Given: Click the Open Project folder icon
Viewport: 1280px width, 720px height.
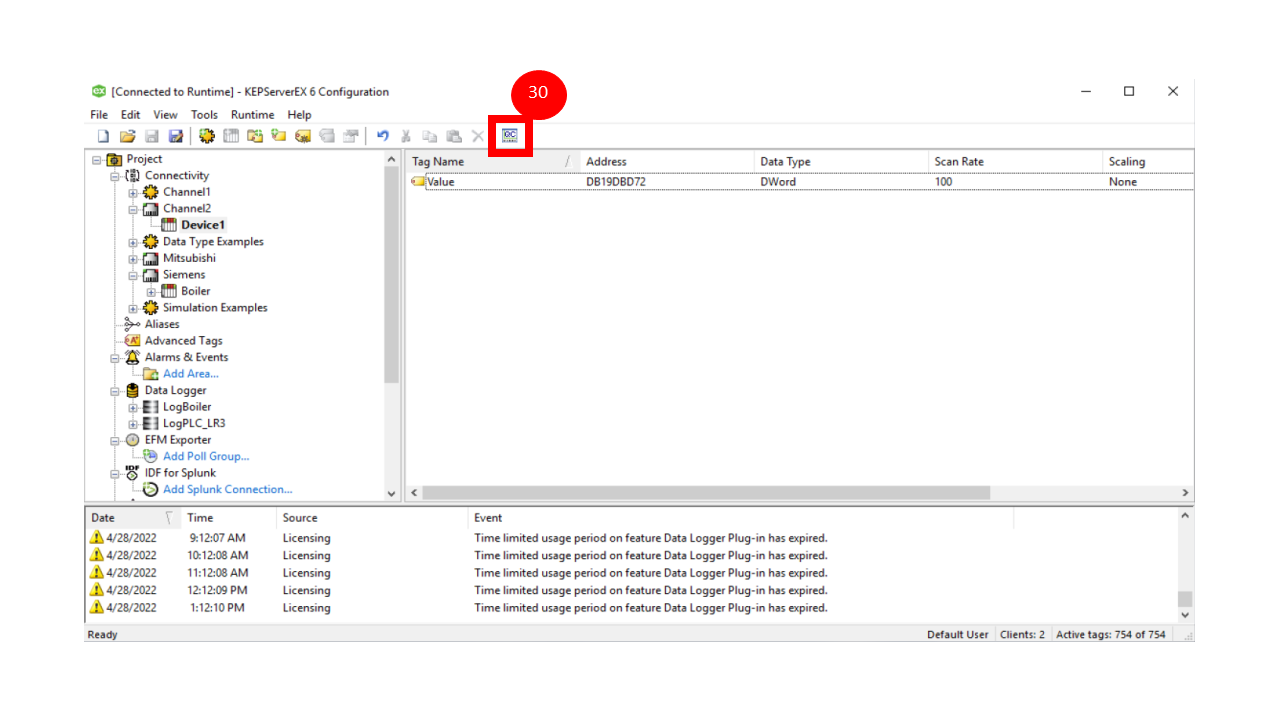Looking at the screenshot, I should pos(128,136).
